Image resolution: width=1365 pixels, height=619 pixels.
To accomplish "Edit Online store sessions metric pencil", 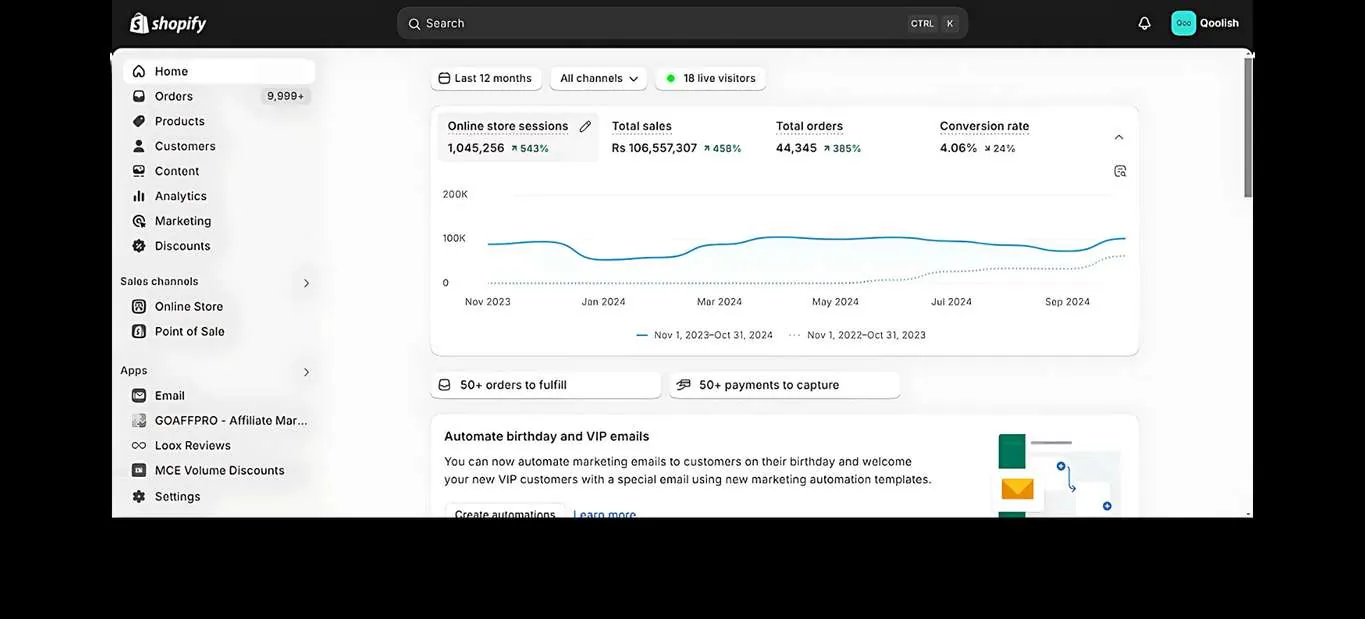I will pos(585,126).
